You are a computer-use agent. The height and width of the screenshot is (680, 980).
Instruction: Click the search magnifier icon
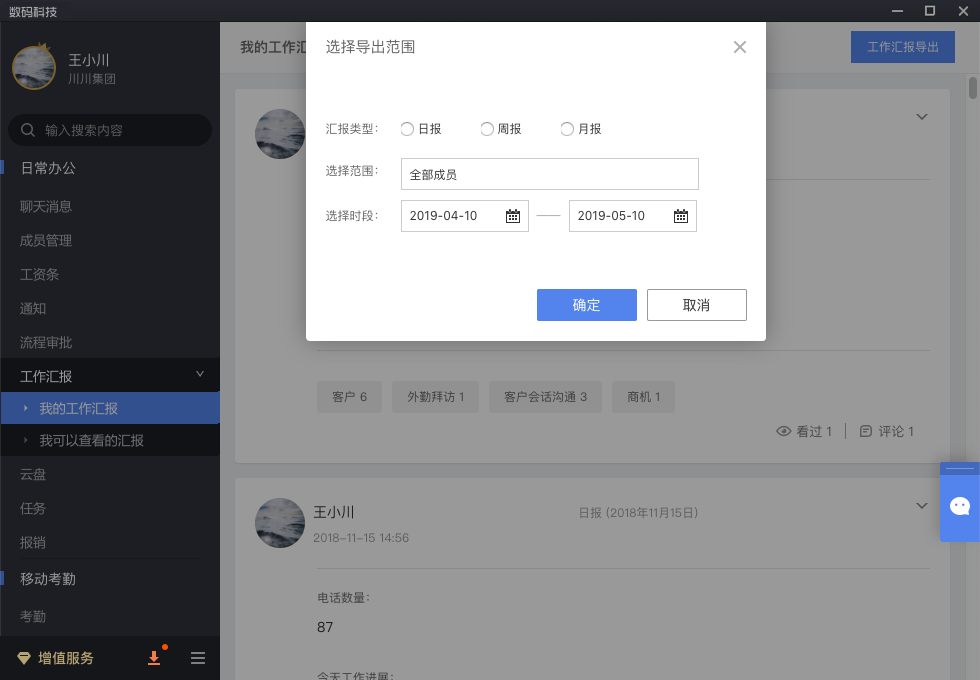28,130
